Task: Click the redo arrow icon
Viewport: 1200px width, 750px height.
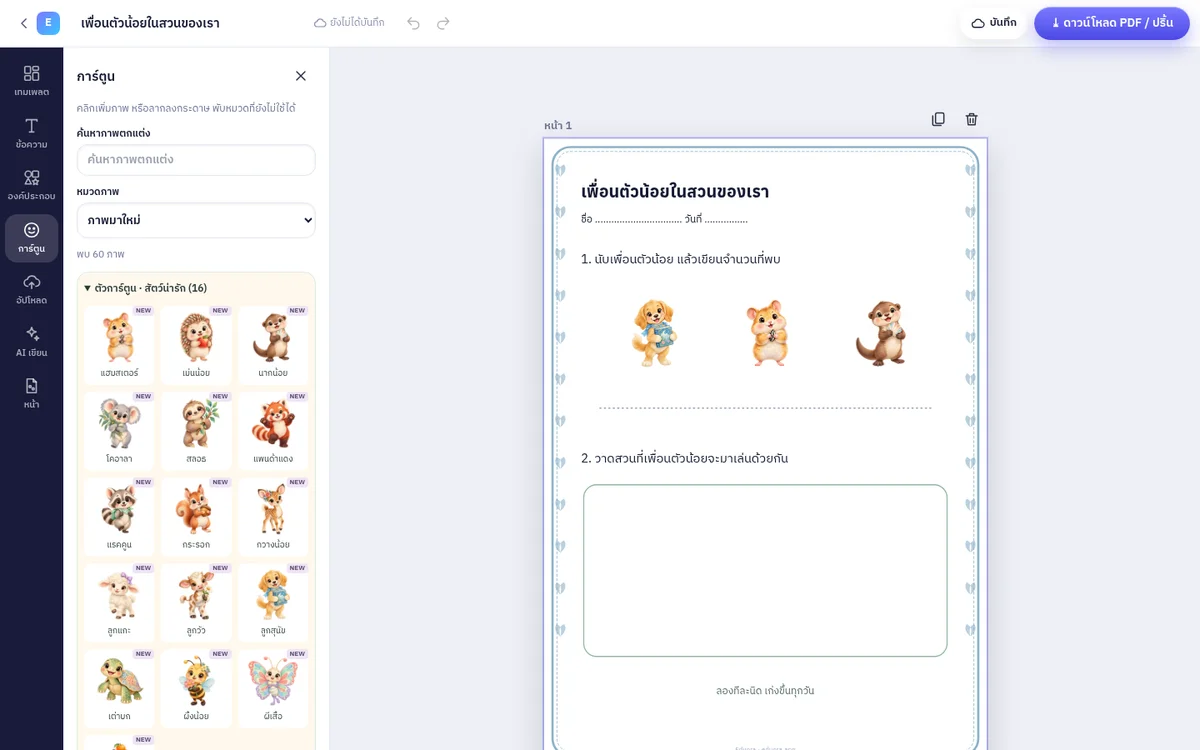Action: (x=443, y=23)
